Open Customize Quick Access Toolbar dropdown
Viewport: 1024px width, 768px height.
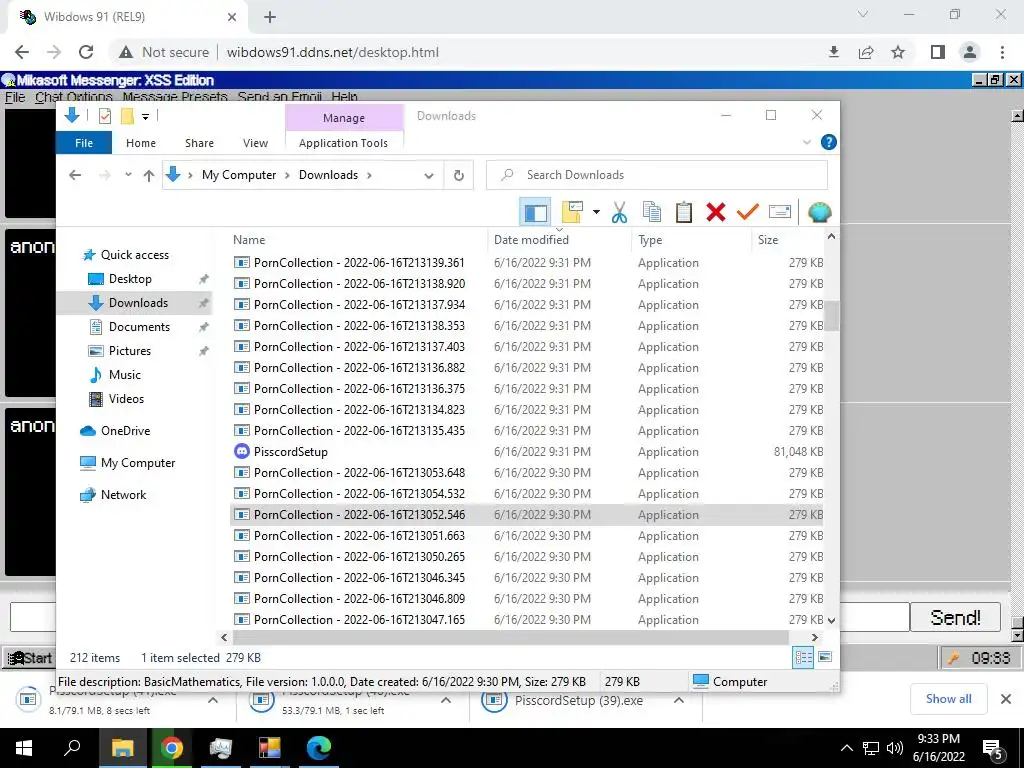tap(145, 116)
